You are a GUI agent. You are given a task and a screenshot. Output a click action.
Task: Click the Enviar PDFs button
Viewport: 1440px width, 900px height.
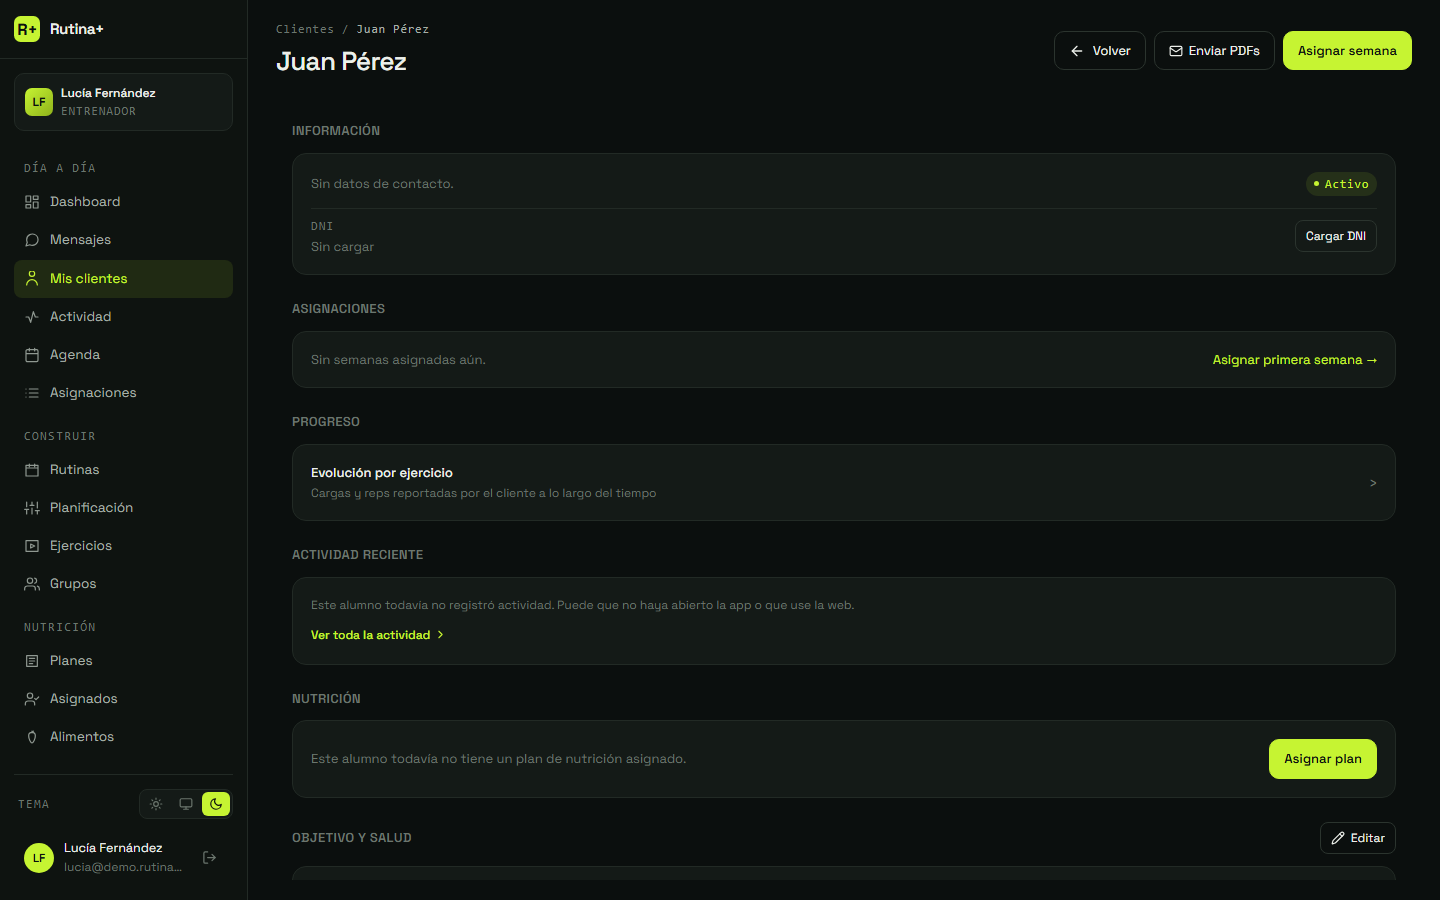click(1214, 51)
